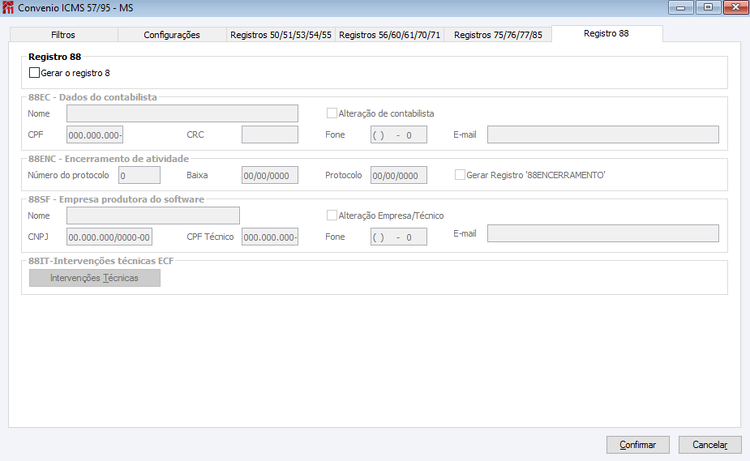Check Gerar Registro '88ENCERRAMENTO' option
Image resolution: width=750 pixels, height=461 pixels.
click(x=460, y=175)
